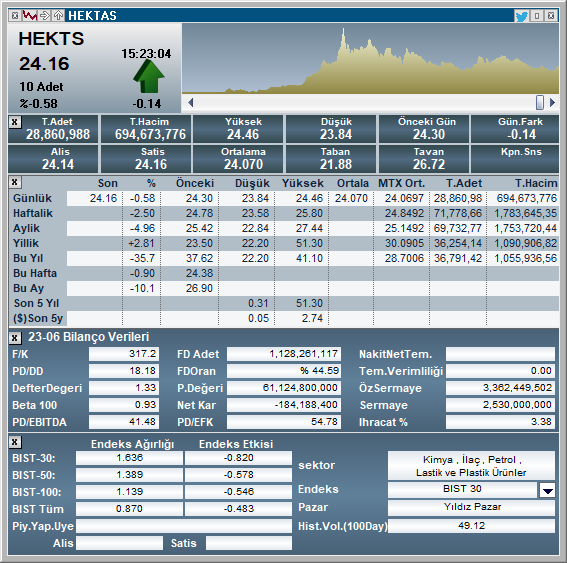Collapse the 23-06 Bilanço Verileri panel
The width and height of the screenshot is (567, 563).
click(14, 338)
